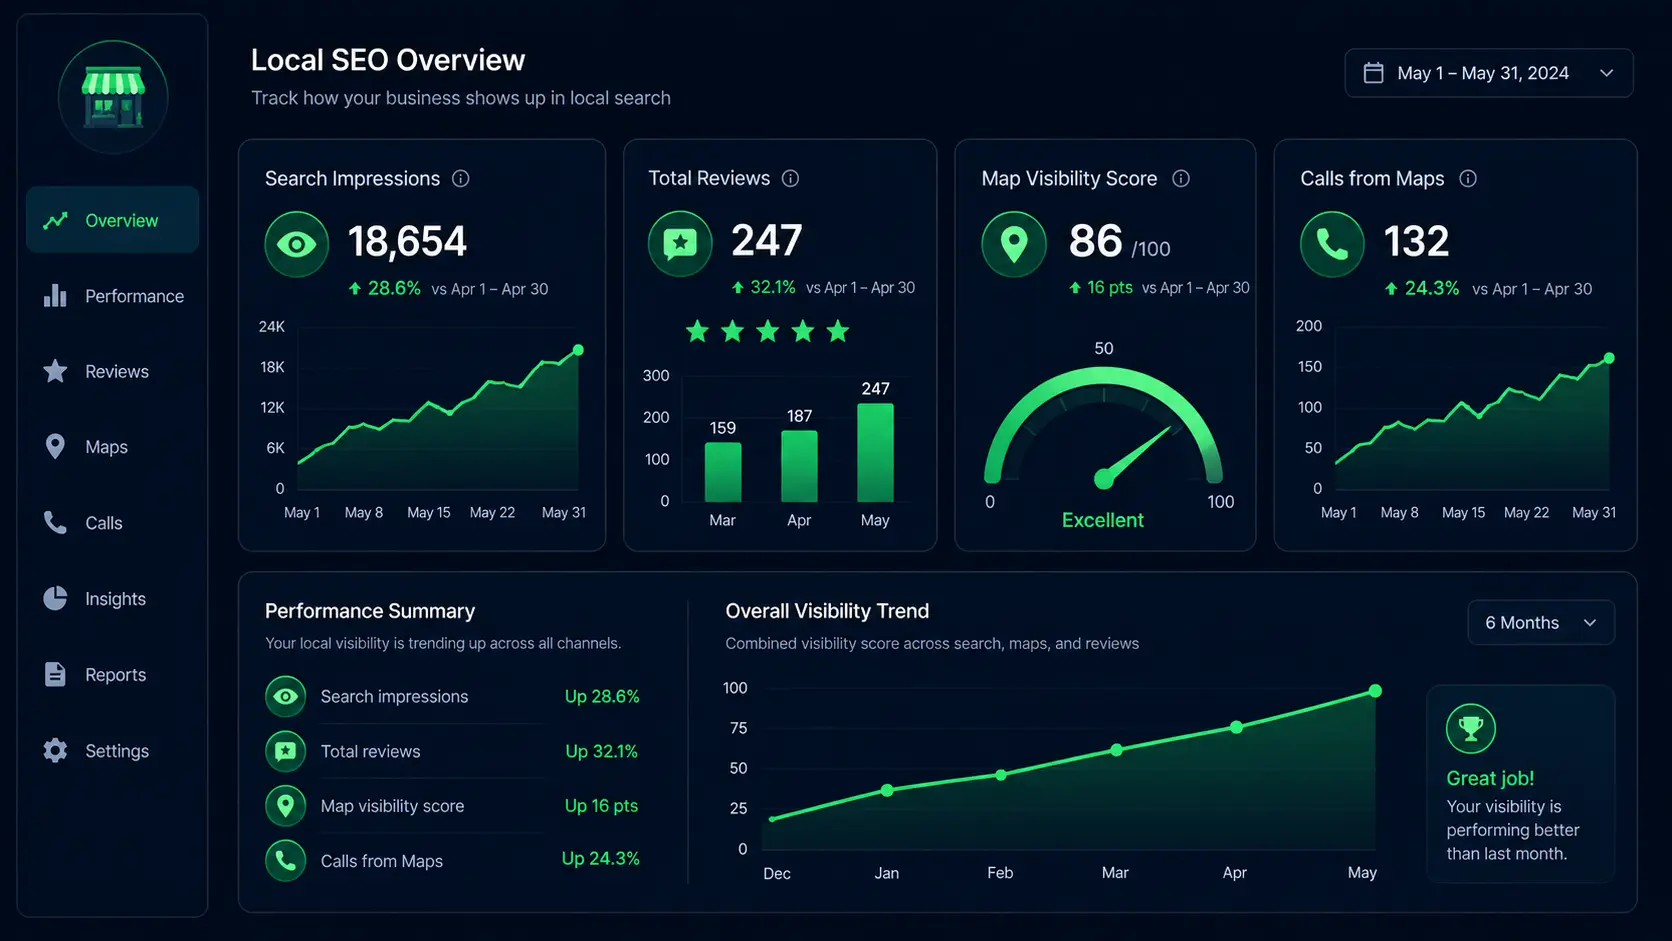Click the Mar bar labeled 159
1672x941 pixels.
point(723,472)
